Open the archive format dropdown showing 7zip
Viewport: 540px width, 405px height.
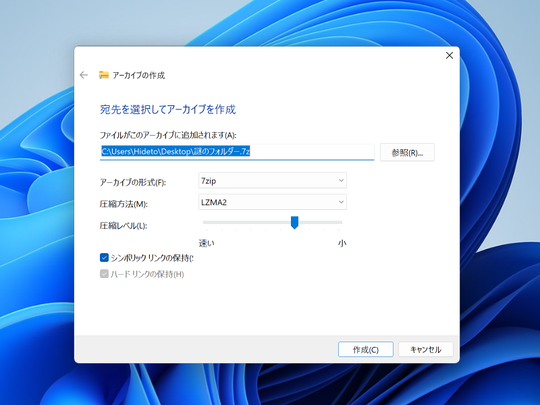point(272,180)
